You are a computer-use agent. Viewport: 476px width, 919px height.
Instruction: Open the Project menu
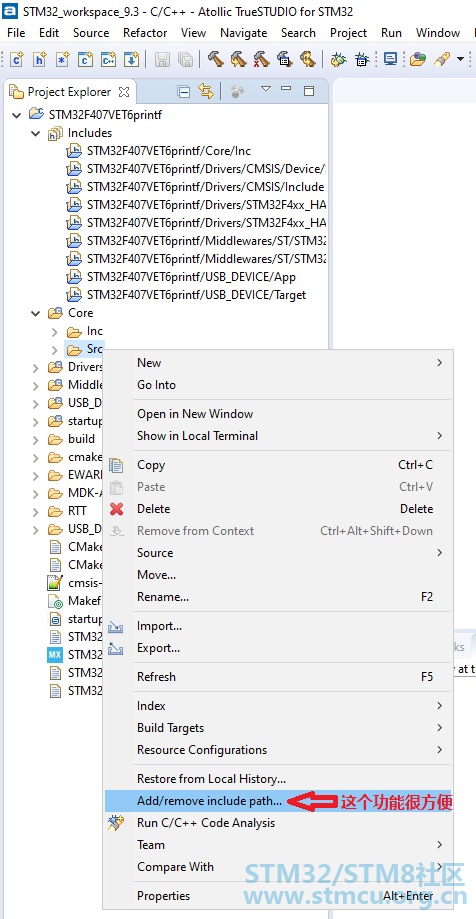(349, 33)
